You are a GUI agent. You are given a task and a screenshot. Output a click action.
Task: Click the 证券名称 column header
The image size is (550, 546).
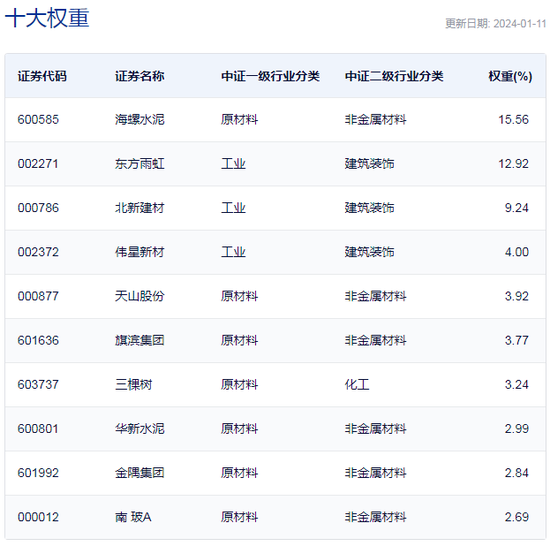[140, 76]
